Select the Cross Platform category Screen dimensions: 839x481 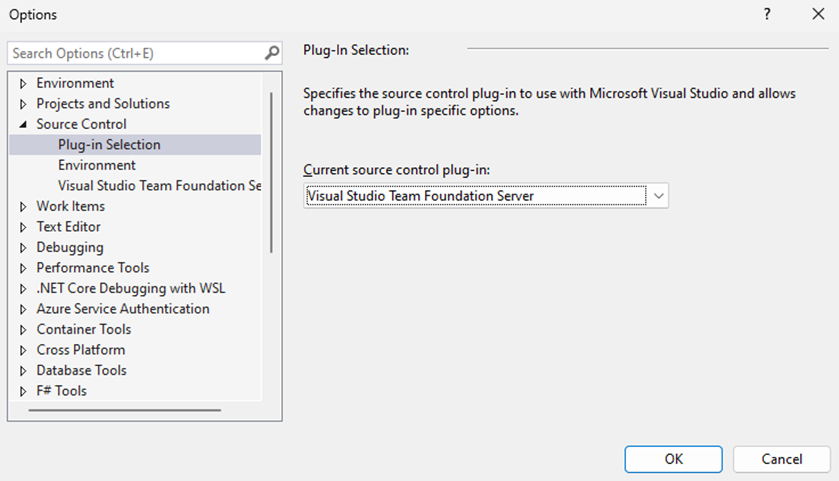click(81, 349)
